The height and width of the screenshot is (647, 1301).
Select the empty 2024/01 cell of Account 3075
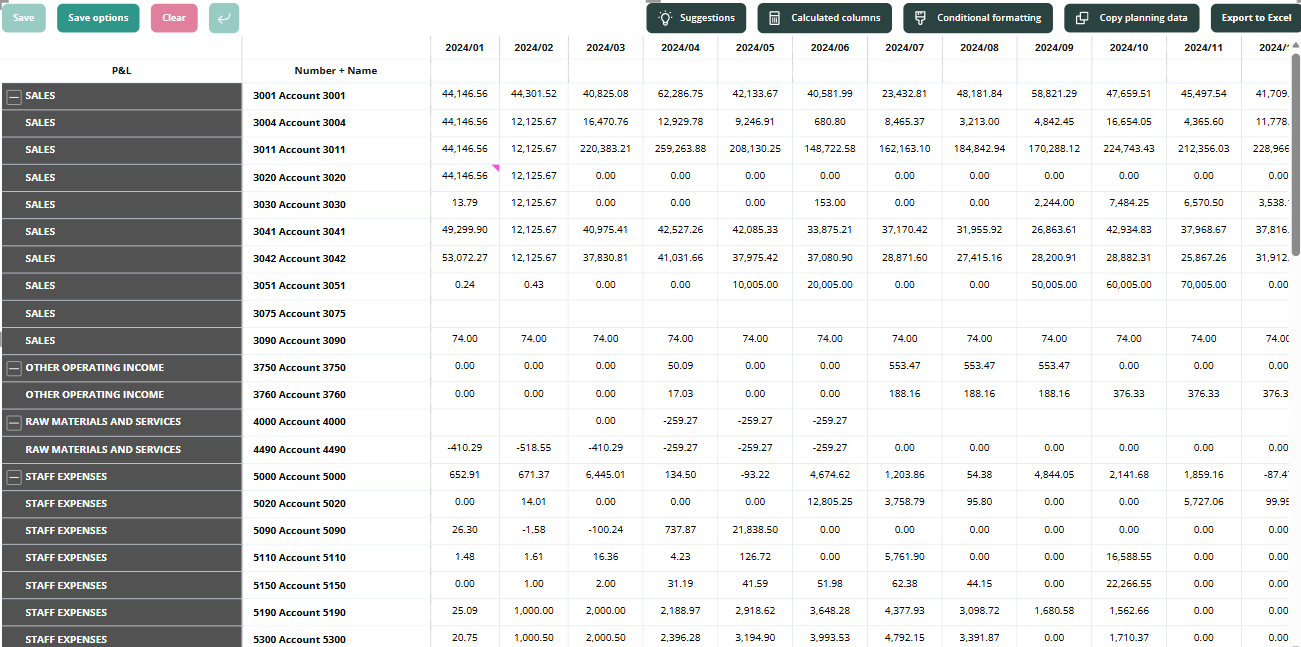coord(464,313)
